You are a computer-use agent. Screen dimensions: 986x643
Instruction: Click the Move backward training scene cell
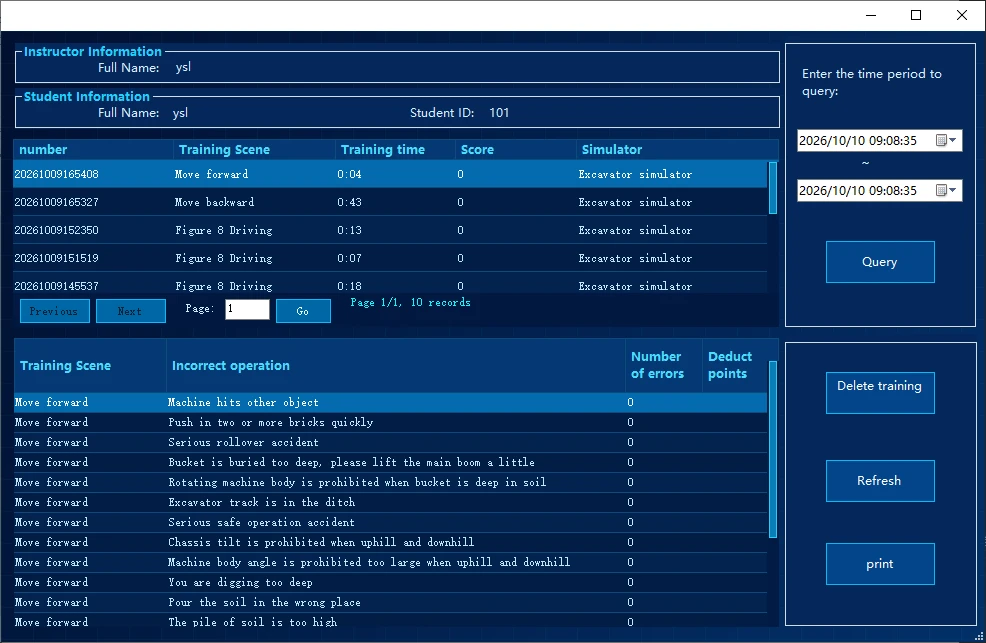click(214, 202)
